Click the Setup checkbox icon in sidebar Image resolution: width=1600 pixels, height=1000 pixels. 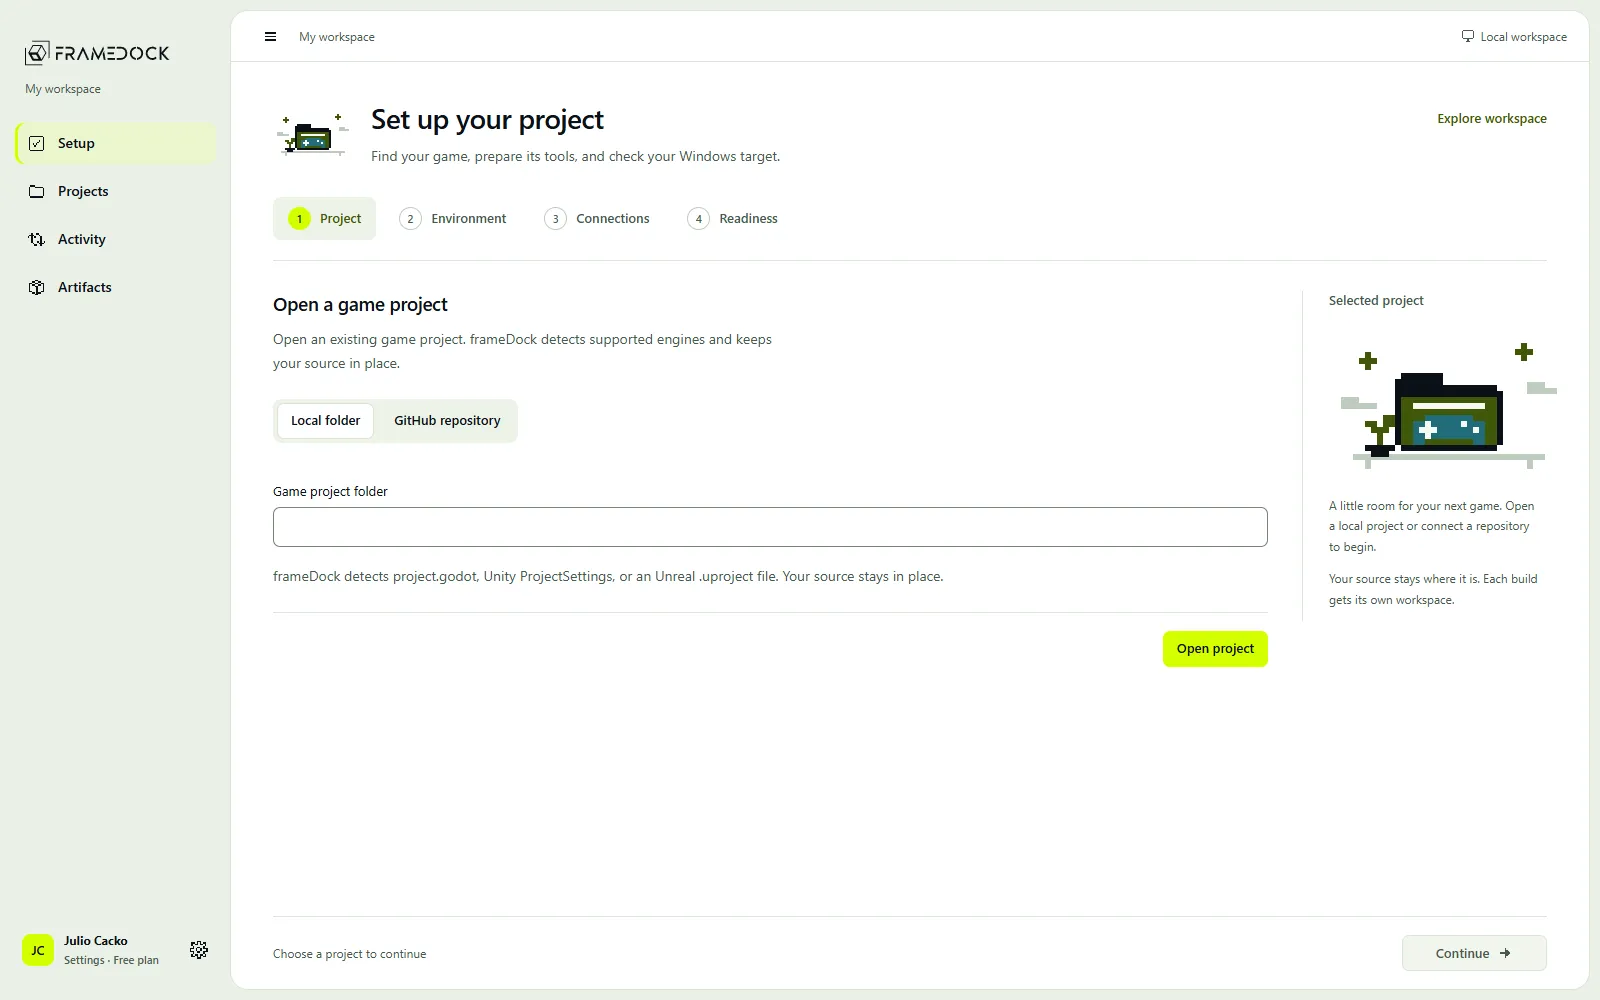pyautogui.click(x=37, y=143)
